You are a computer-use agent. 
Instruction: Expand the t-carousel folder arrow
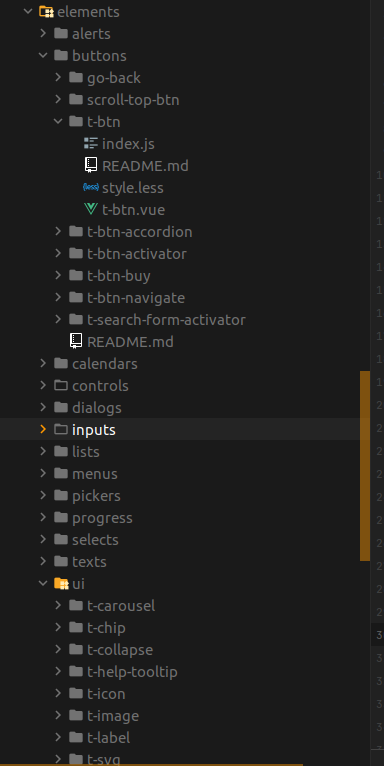58,605
